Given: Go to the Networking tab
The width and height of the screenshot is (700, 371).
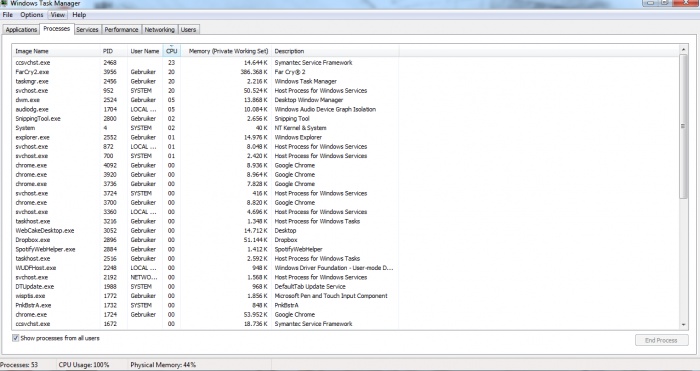Looking at the screenshot, I should pyautogui.click(x=159, y=30).
